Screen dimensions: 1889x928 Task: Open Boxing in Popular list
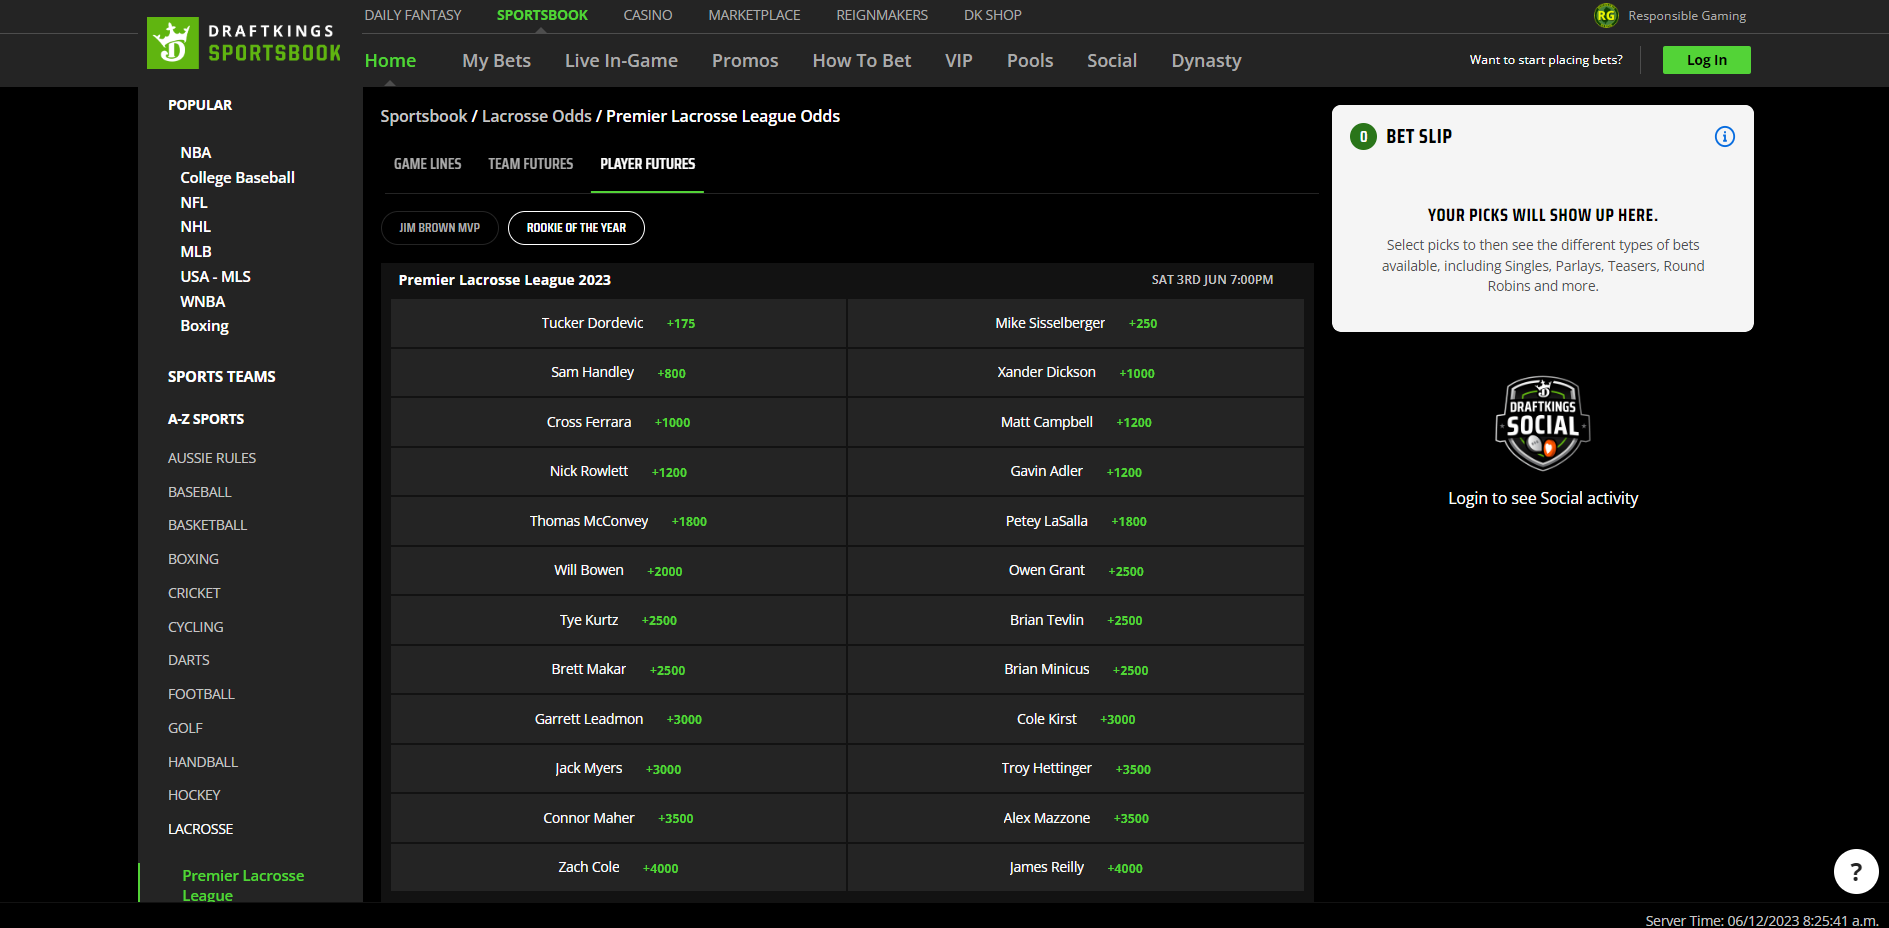[x=204, y=326]
